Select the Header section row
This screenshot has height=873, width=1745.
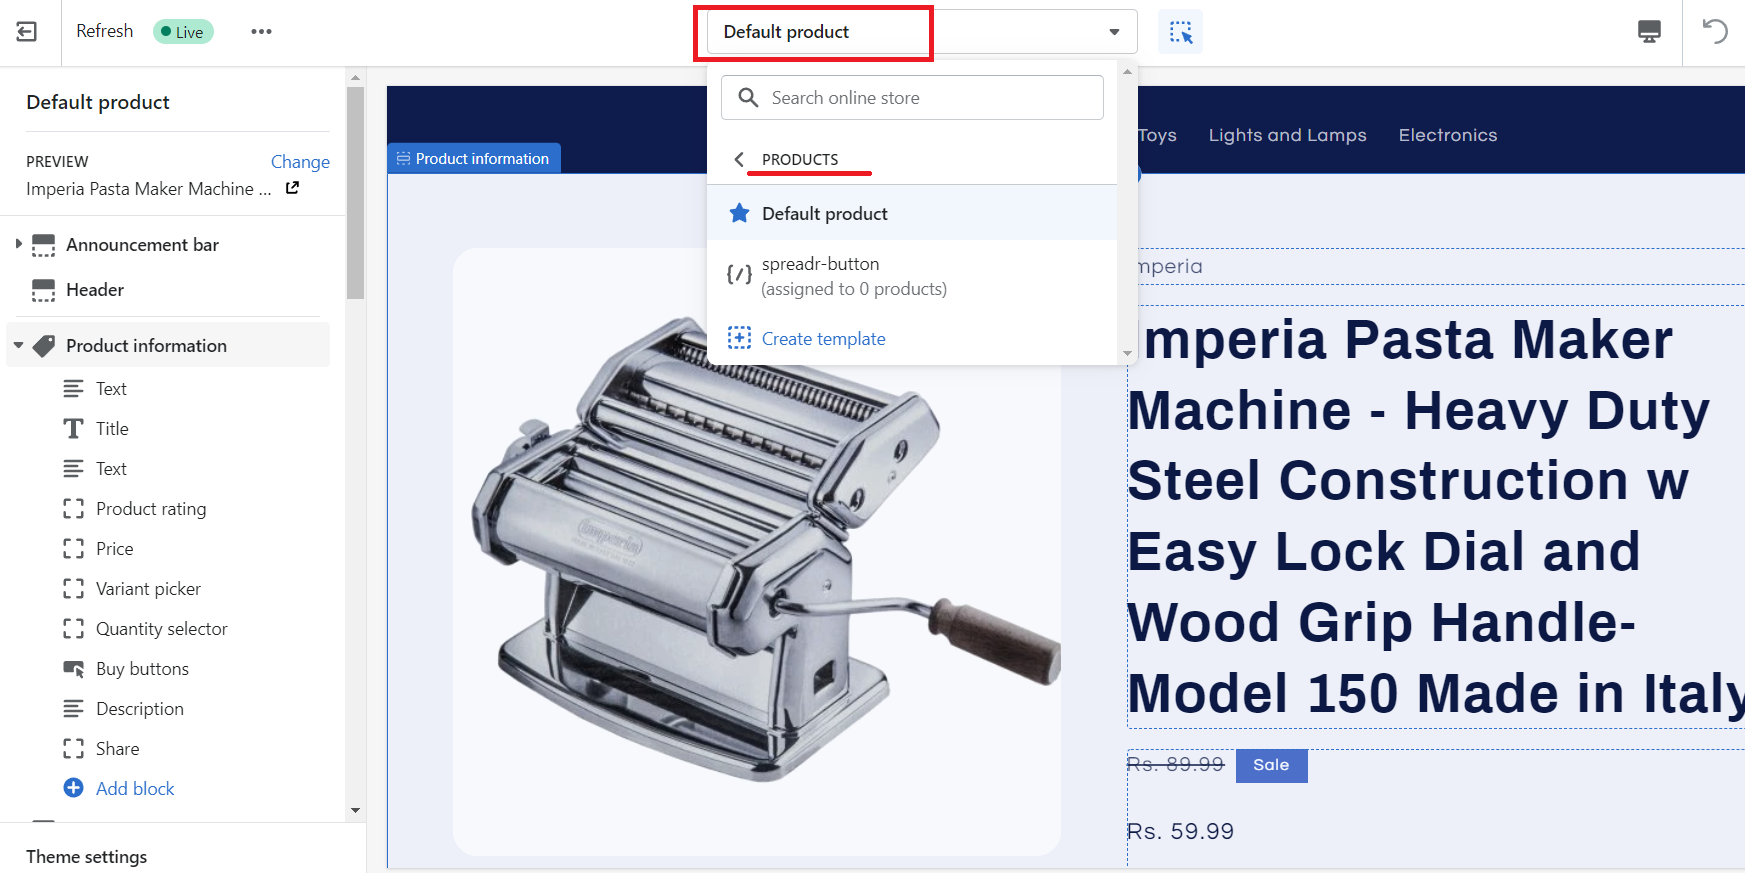click(x=168, y=290)
